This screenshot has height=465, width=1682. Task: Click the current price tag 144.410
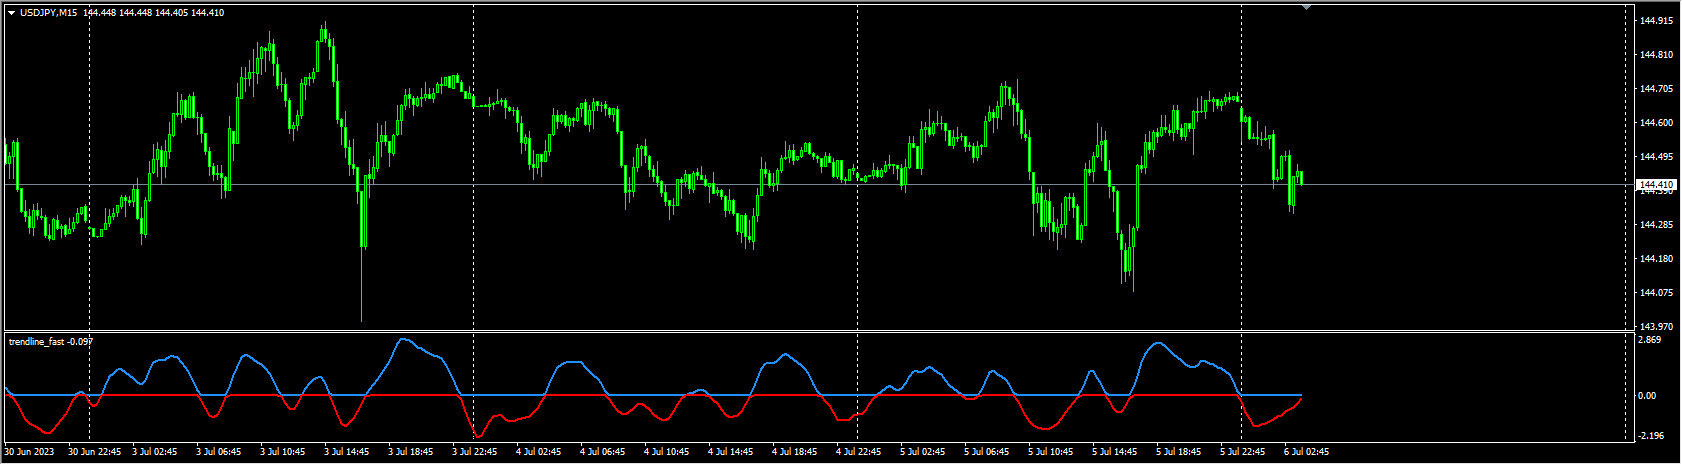1656,185
